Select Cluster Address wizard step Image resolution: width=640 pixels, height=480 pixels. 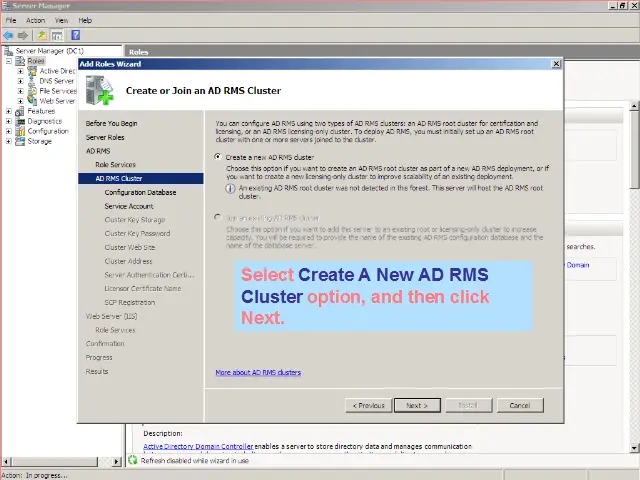[128, 261]
